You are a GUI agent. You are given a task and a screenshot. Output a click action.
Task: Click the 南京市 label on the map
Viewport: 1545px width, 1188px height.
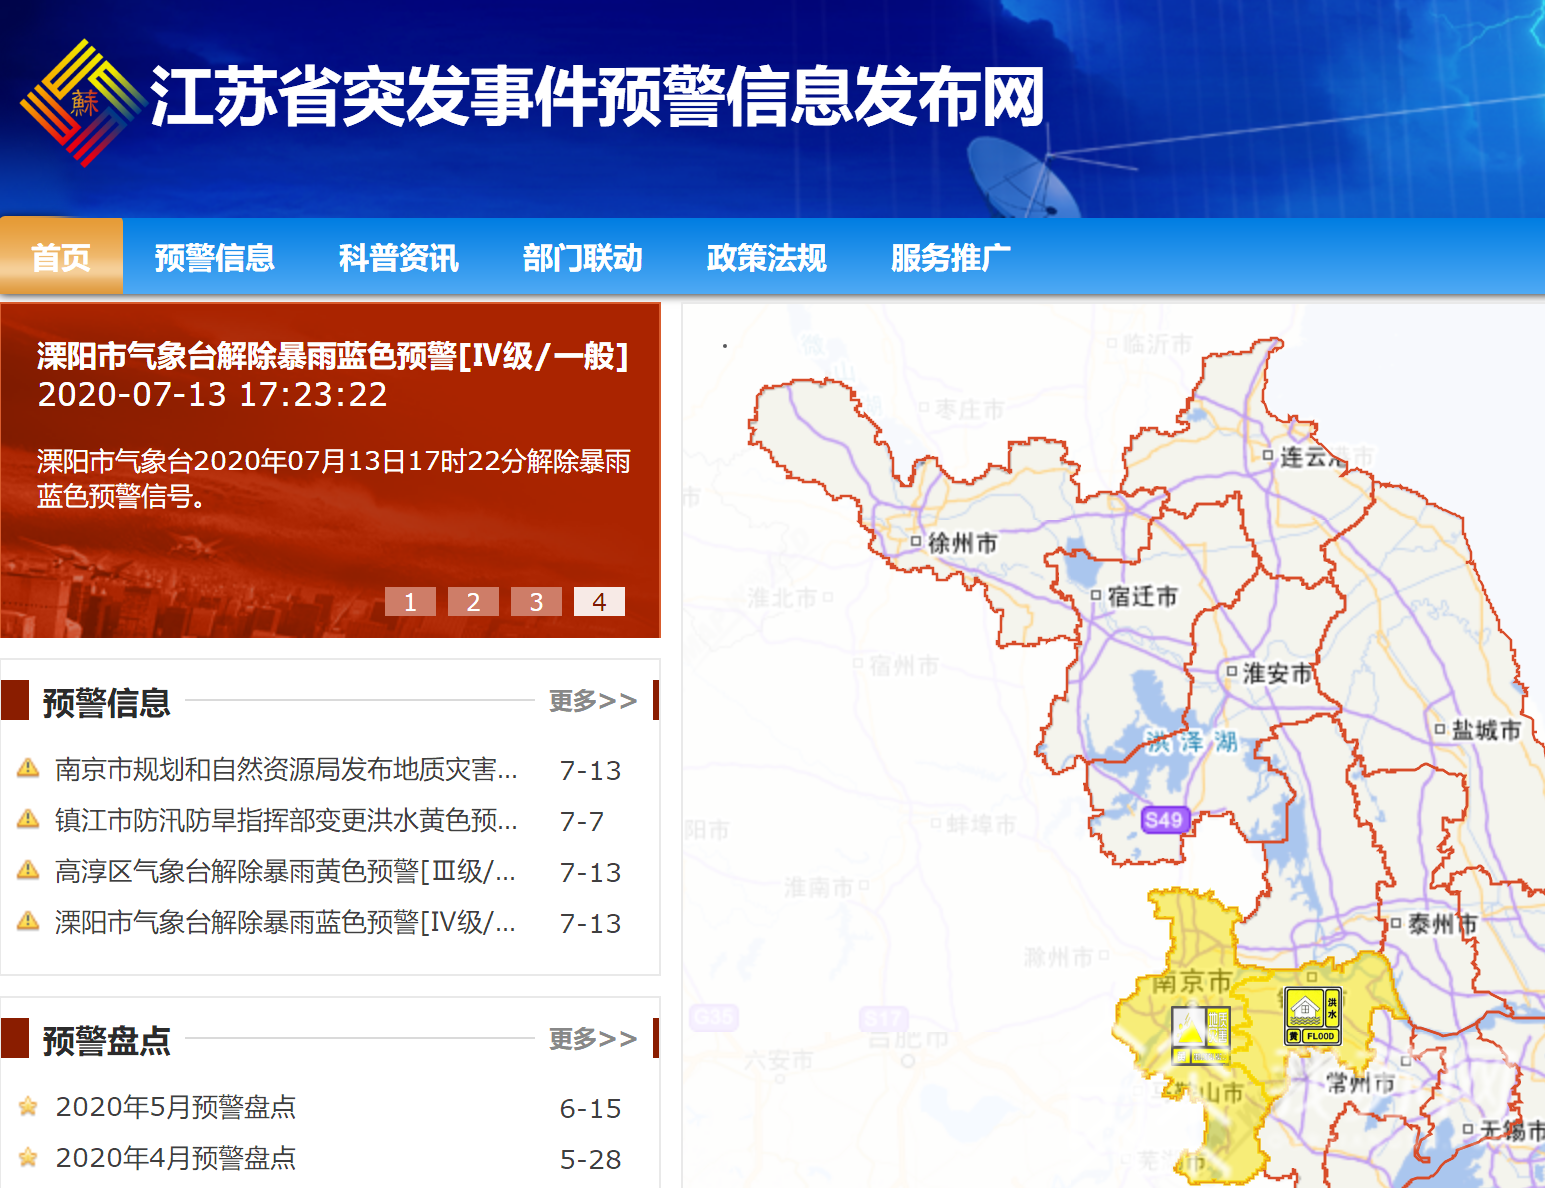click(x=1192, y=982)
